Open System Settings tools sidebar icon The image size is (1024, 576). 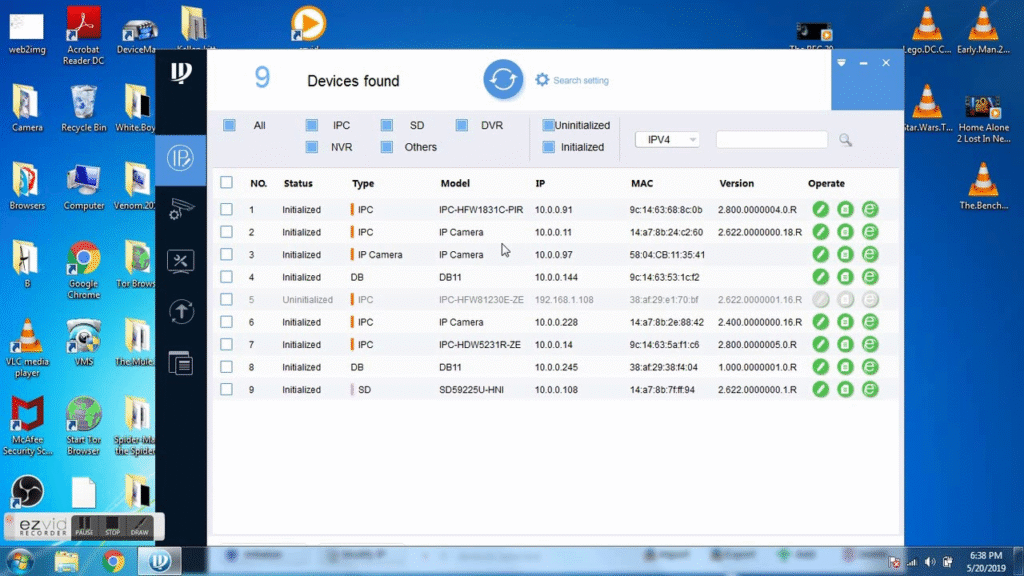coord(181,260)
